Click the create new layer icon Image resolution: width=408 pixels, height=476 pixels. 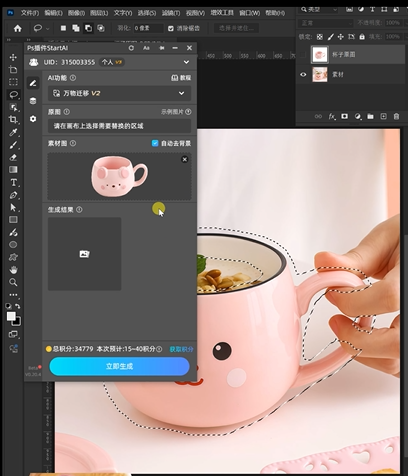point(383,116)
